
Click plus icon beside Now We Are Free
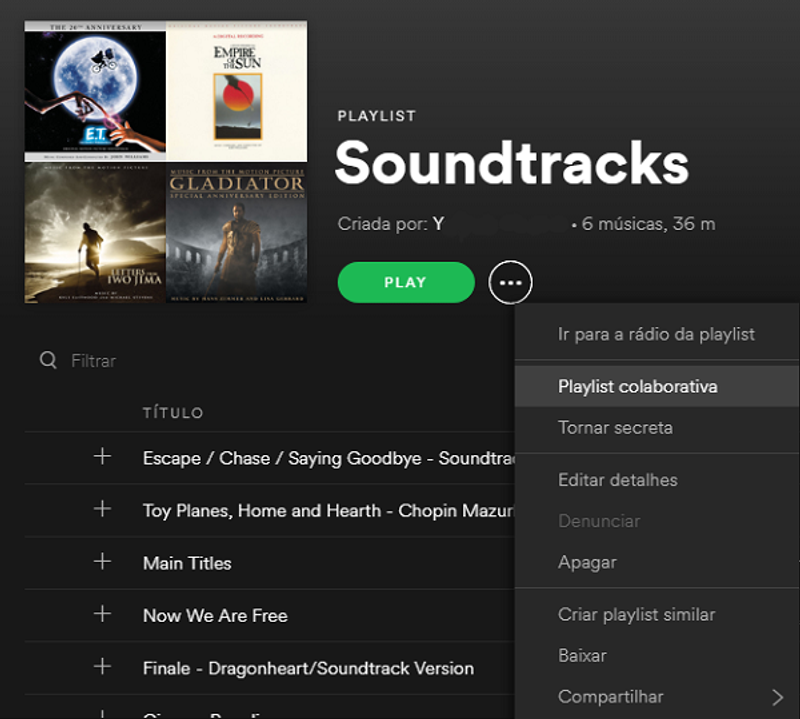(102, 614)
